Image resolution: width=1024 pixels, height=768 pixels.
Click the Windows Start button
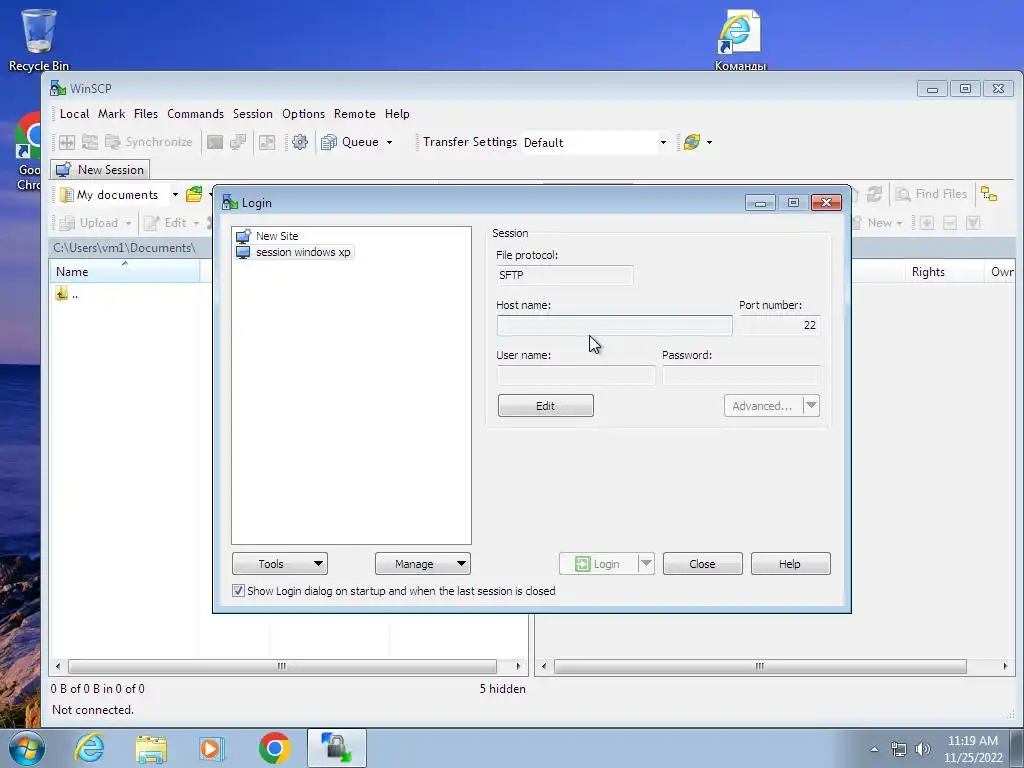click(x=26, y=748)
